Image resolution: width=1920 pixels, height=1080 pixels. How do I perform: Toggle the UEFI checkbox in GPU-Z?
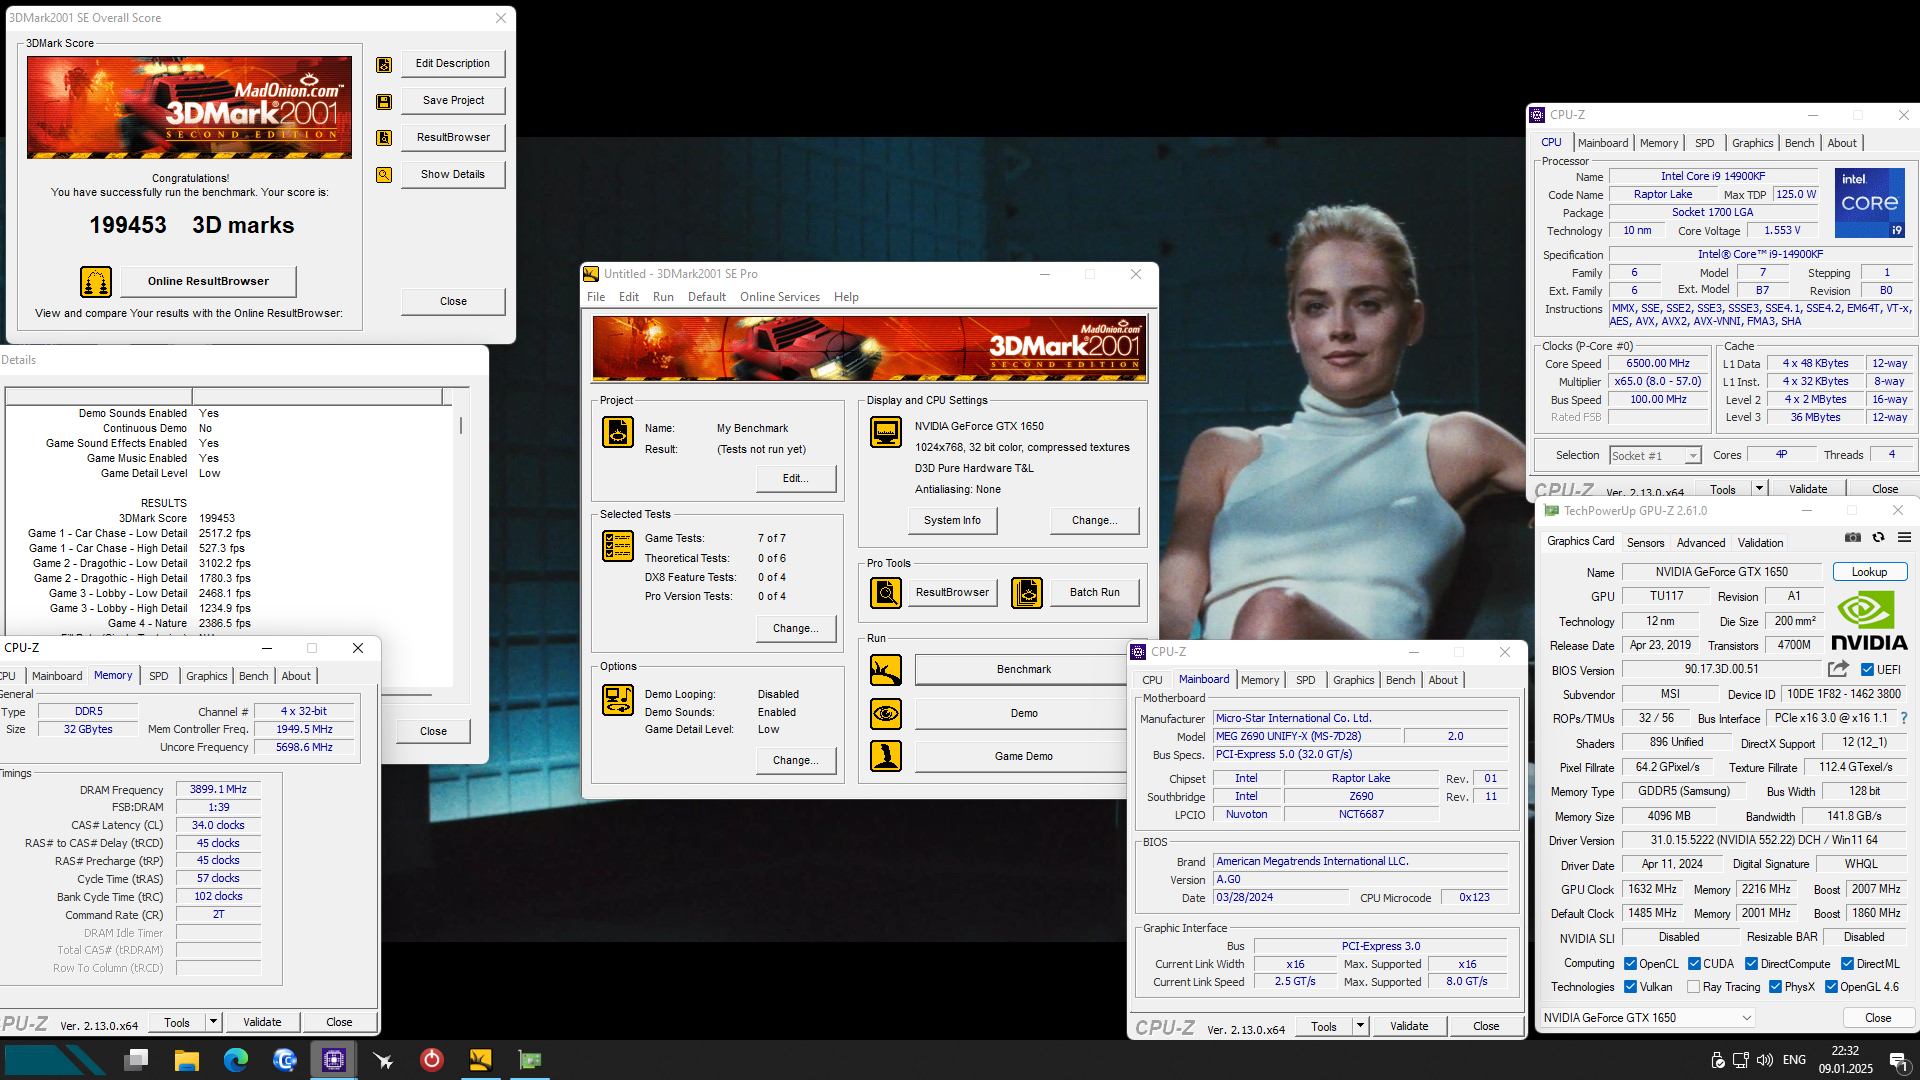click(x=1867, y=670)
